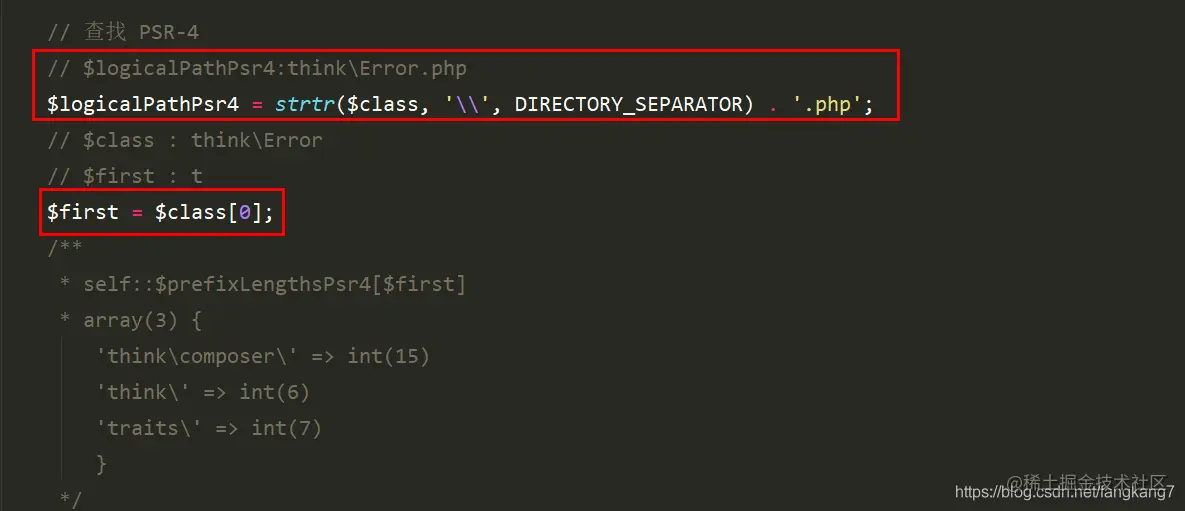This screenshot has height=511, width=1185.
Task: Click the comment line '$class : think\Error'
Action: pyautogui.click(x=184, y=141)
